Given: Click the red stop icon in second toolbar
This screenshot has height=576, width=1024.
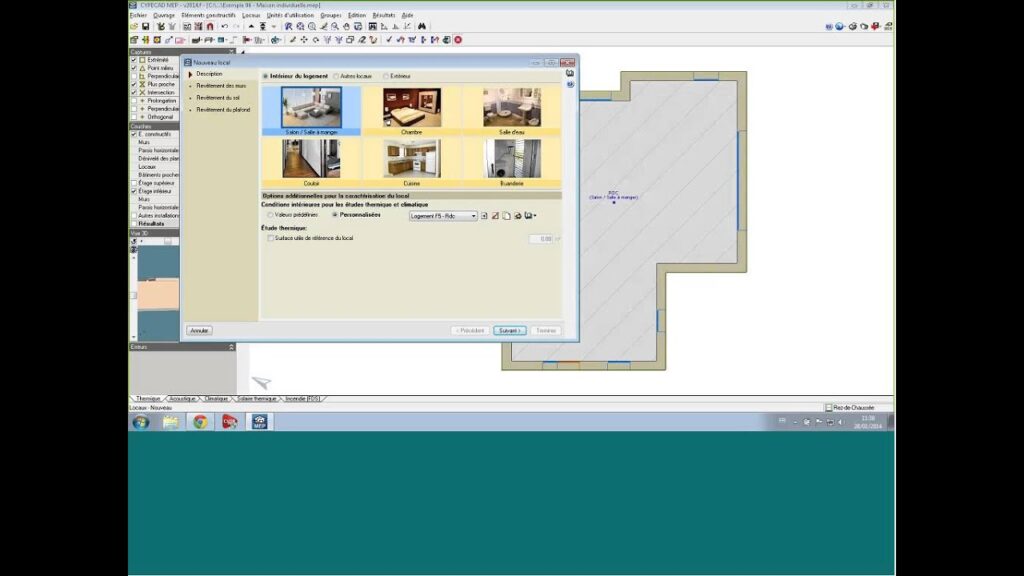Looking at the screenshot, I should tap(458, 40).
